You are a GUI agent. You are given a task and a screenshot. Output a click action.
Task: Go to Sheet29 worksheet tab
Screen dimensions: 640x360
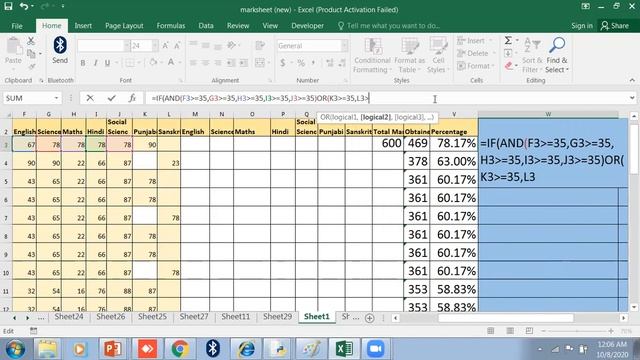(277, 317)
